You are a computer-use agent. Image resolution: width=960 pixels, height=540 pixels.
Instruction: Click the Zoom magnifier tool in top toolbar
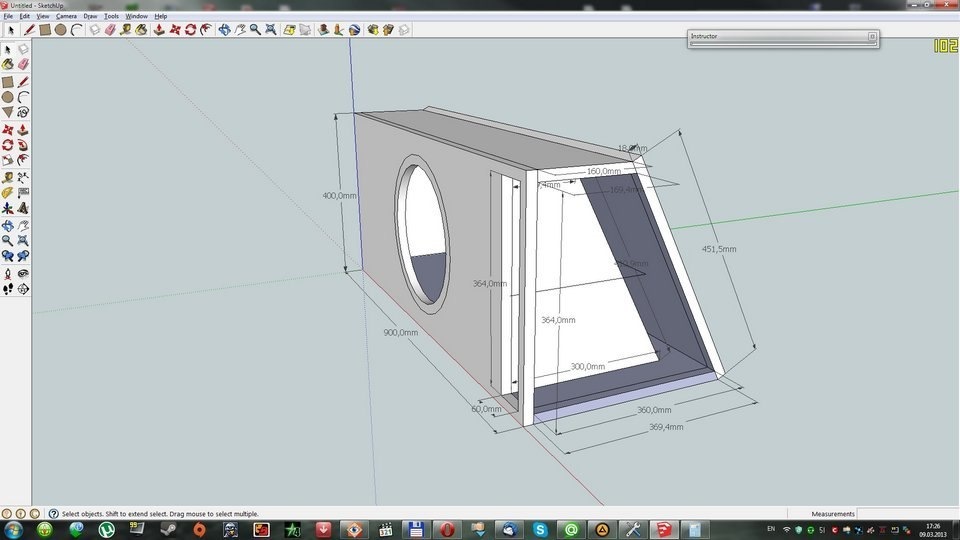pyautogui.click(x=255, y=30)
